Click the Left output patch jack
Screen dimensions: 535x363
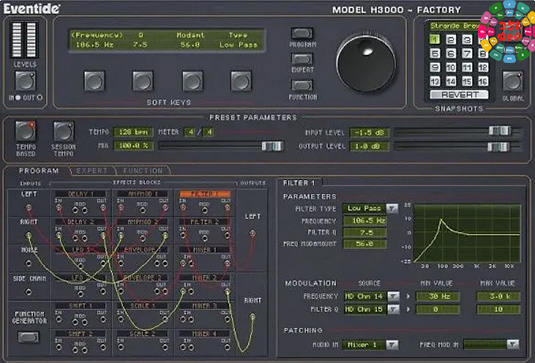click(x=252, y=233)
